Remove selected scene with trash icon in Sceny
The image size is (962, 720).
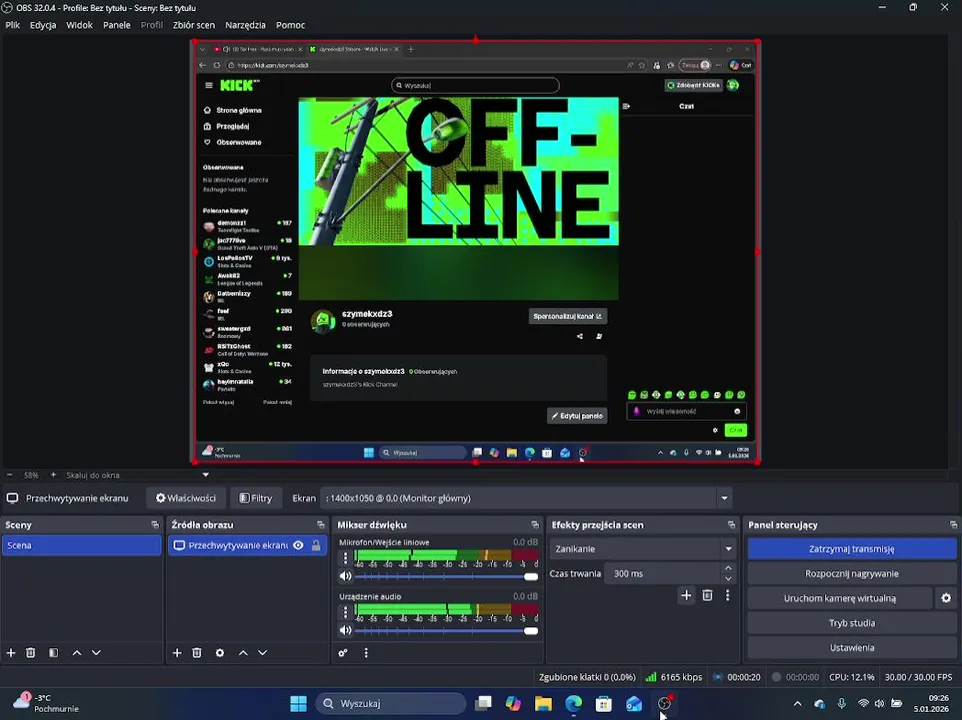pos(30,653)
